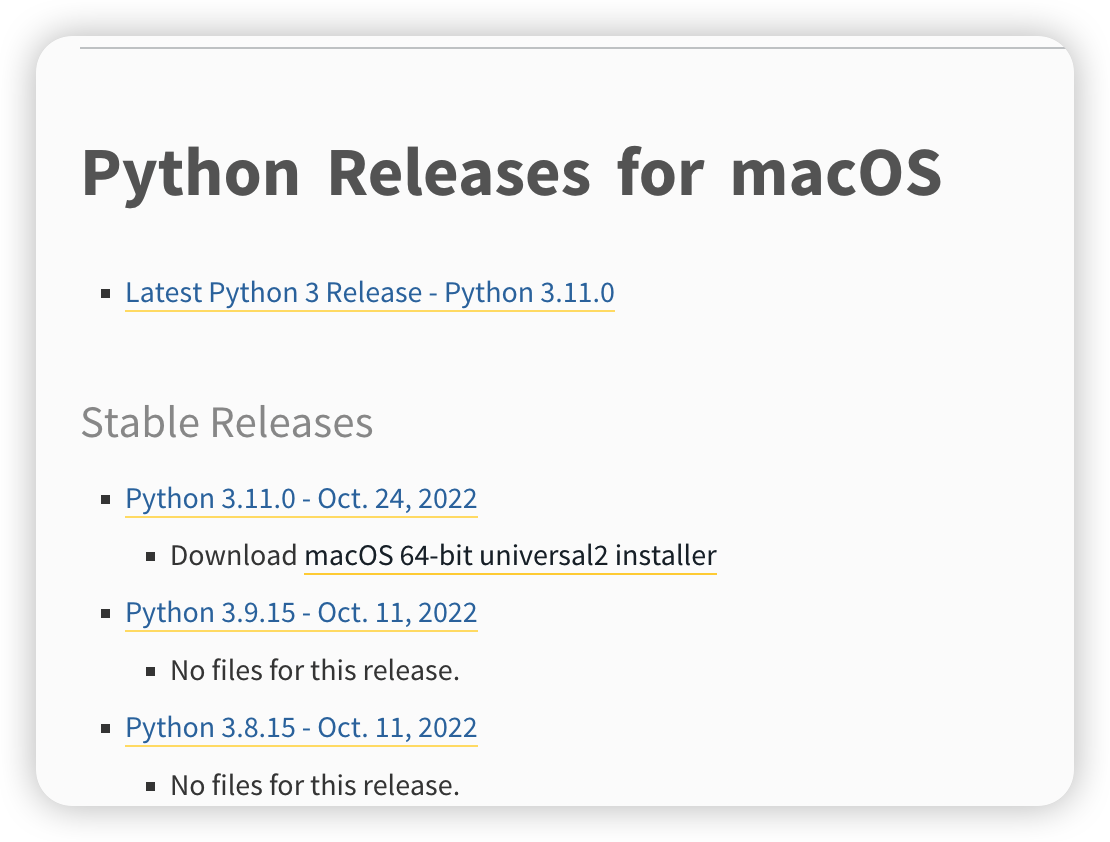Image resolution: width=1110 pixels, height=842 pixels.
Task: Click the bullet beside Latest Python 3 Release
Action: point(105,294)
